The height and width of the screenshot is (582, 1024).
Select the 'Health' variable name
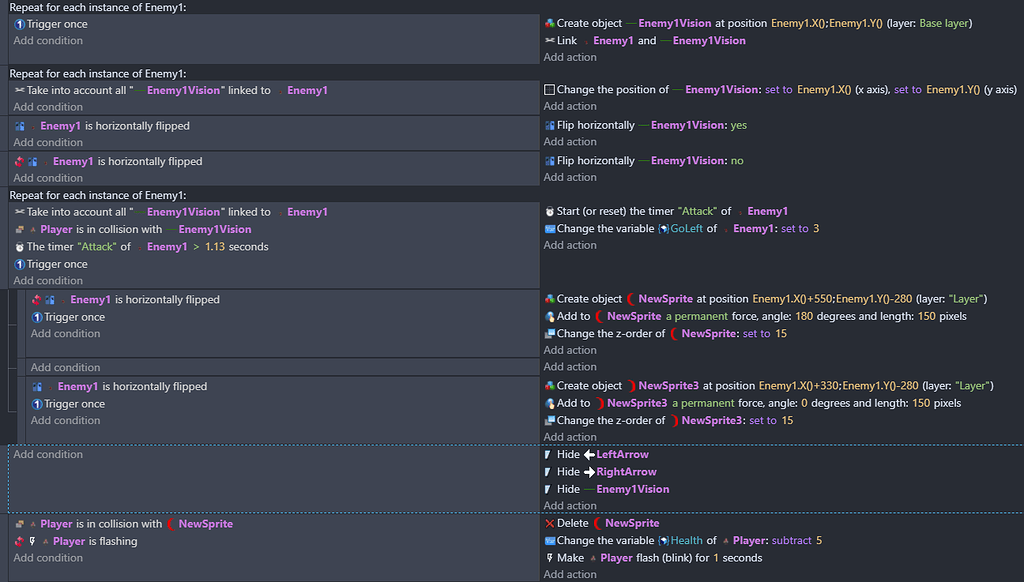tap(686, 541)
